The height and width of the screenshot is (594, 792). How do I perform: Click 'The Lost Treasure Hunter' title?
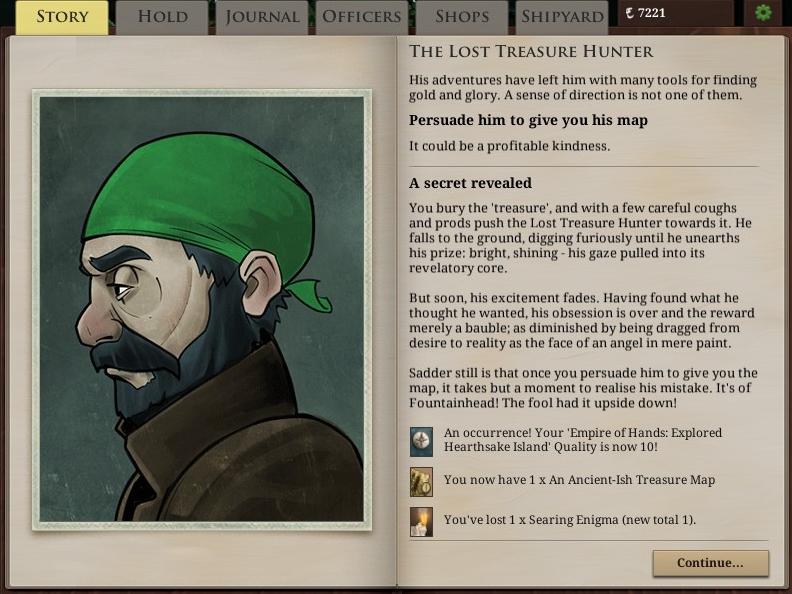531,52
